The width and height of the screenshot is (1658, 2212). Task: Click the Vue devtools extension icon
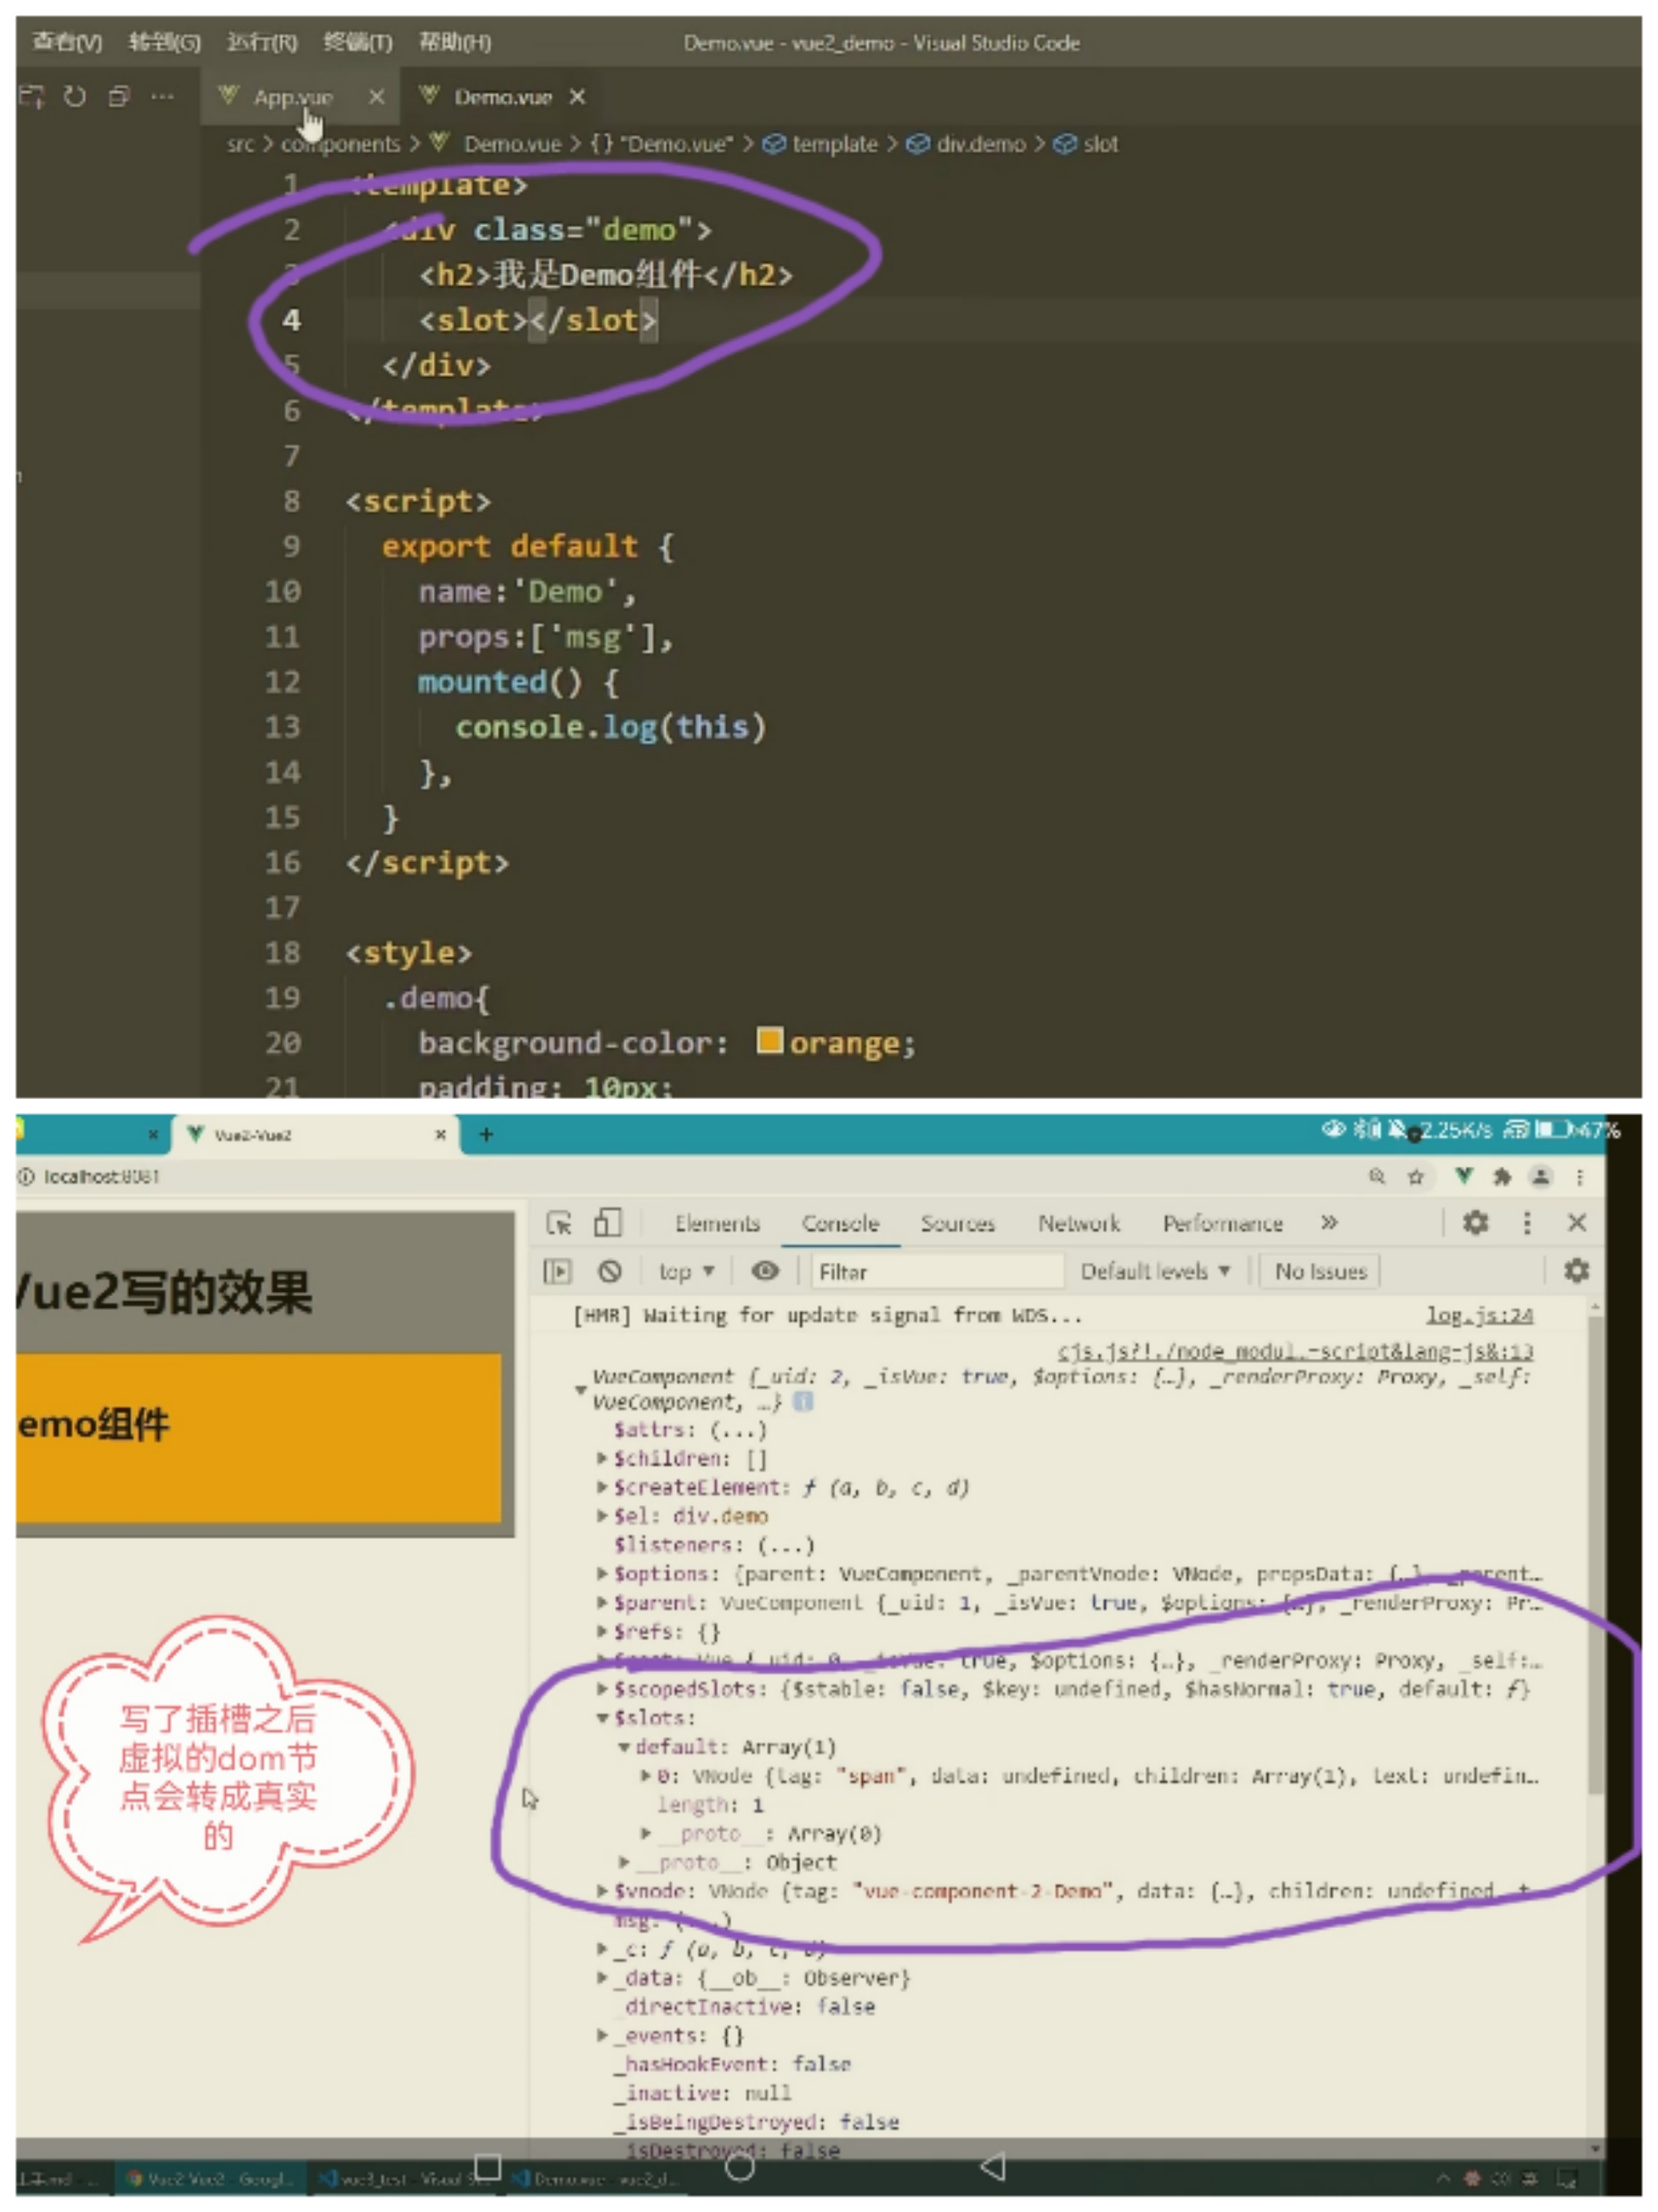coord(1463,1176)
